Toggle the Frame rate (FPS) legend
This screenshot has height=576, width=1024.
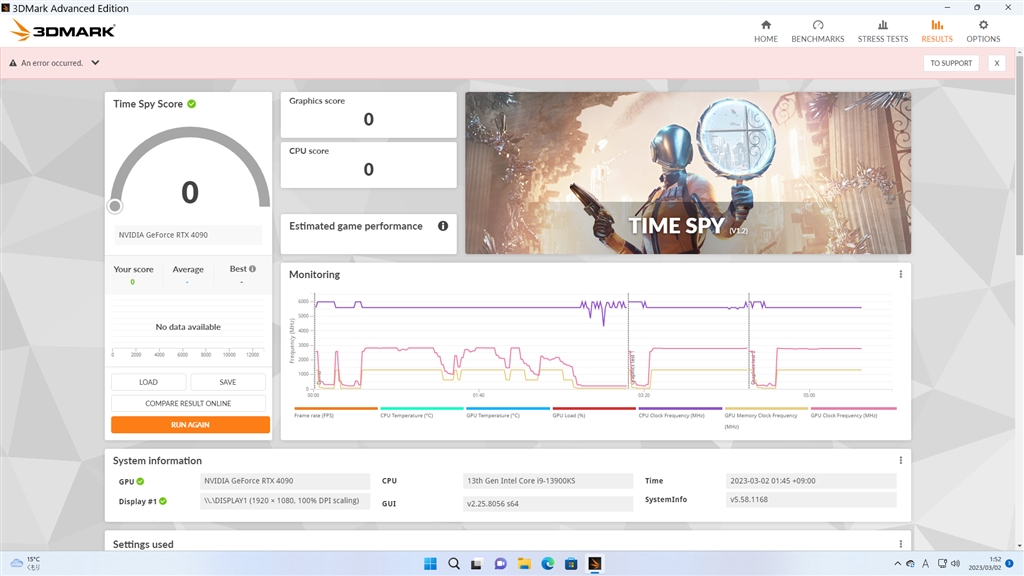336,412
